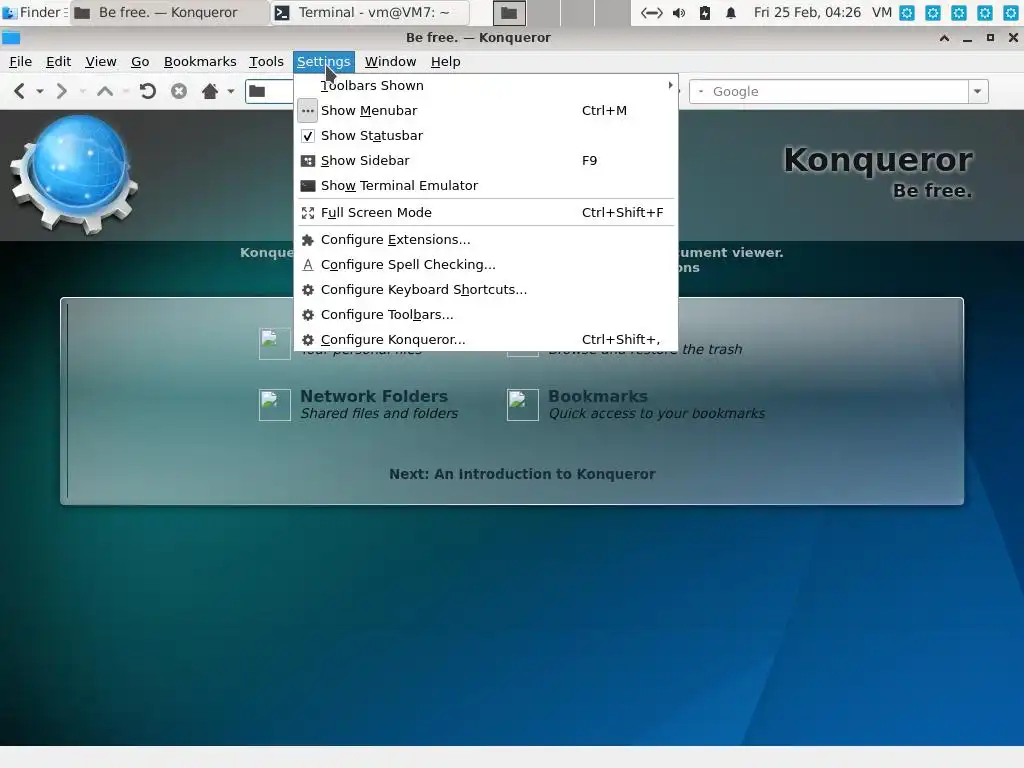Open the Network Folders link
The height and width of the screenshot is (768, 1024).
374,396
